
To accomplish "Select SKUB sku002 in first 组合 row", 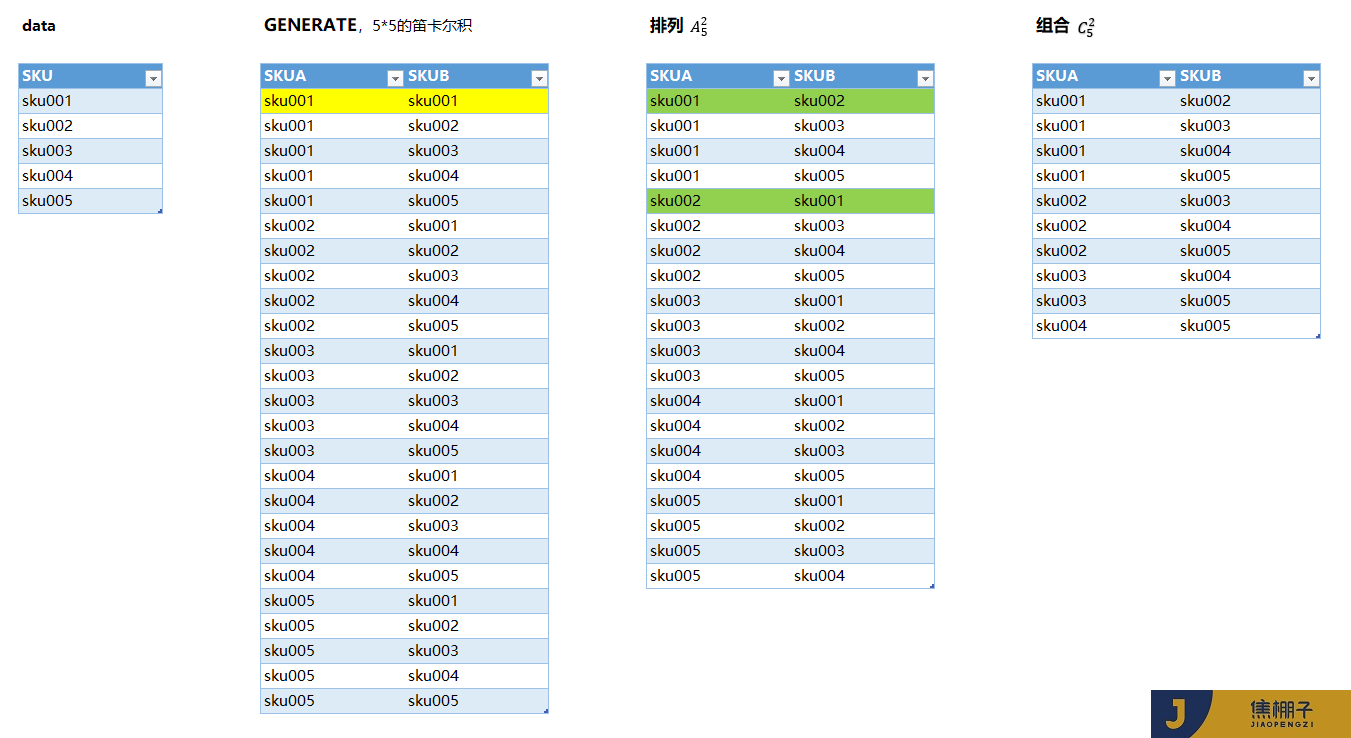I will coord(1248,101).
